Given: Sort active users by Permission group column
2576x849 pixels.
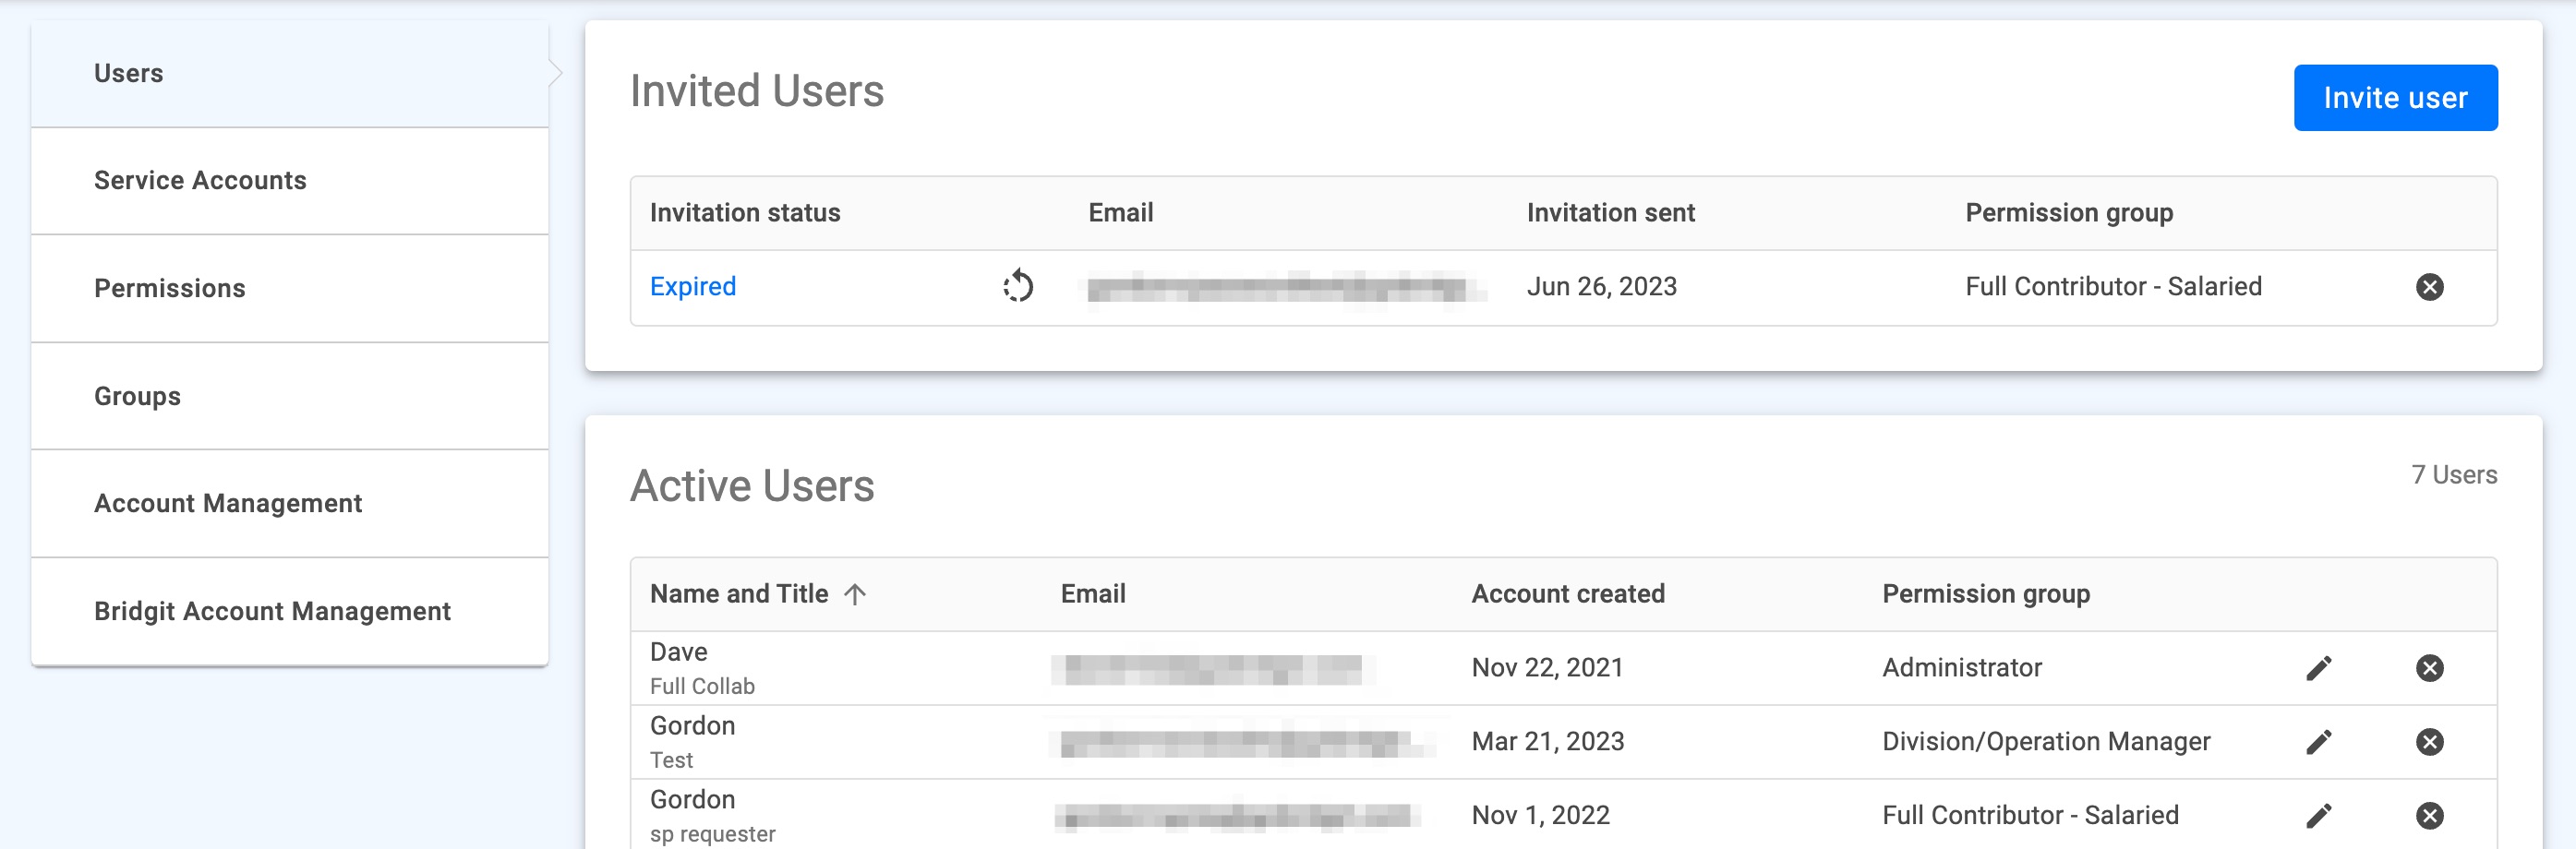Looking at the screenshot, I should [x=1985, y=594].
